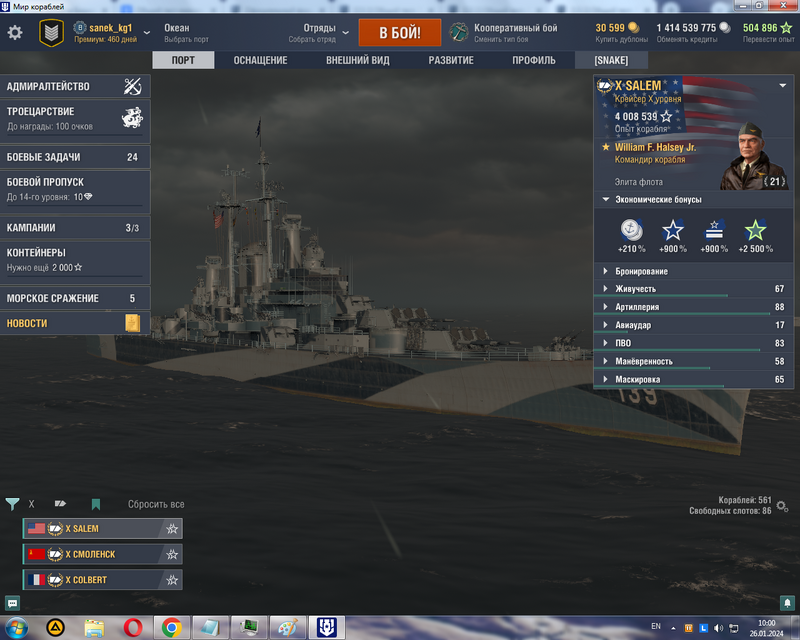Open БОЕВЫЕ ЗАДАЧИ panel

[75, 157]
